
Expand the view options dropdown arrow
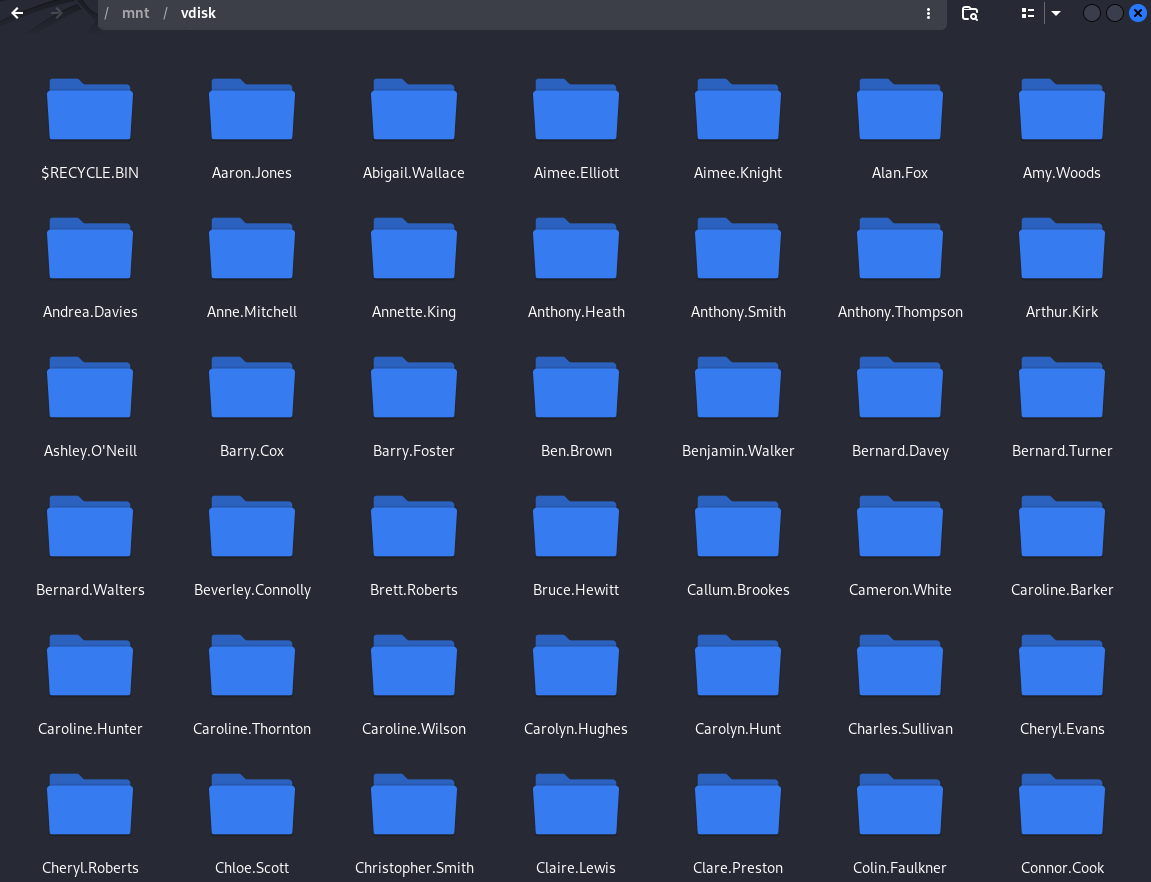(1056, 13)
